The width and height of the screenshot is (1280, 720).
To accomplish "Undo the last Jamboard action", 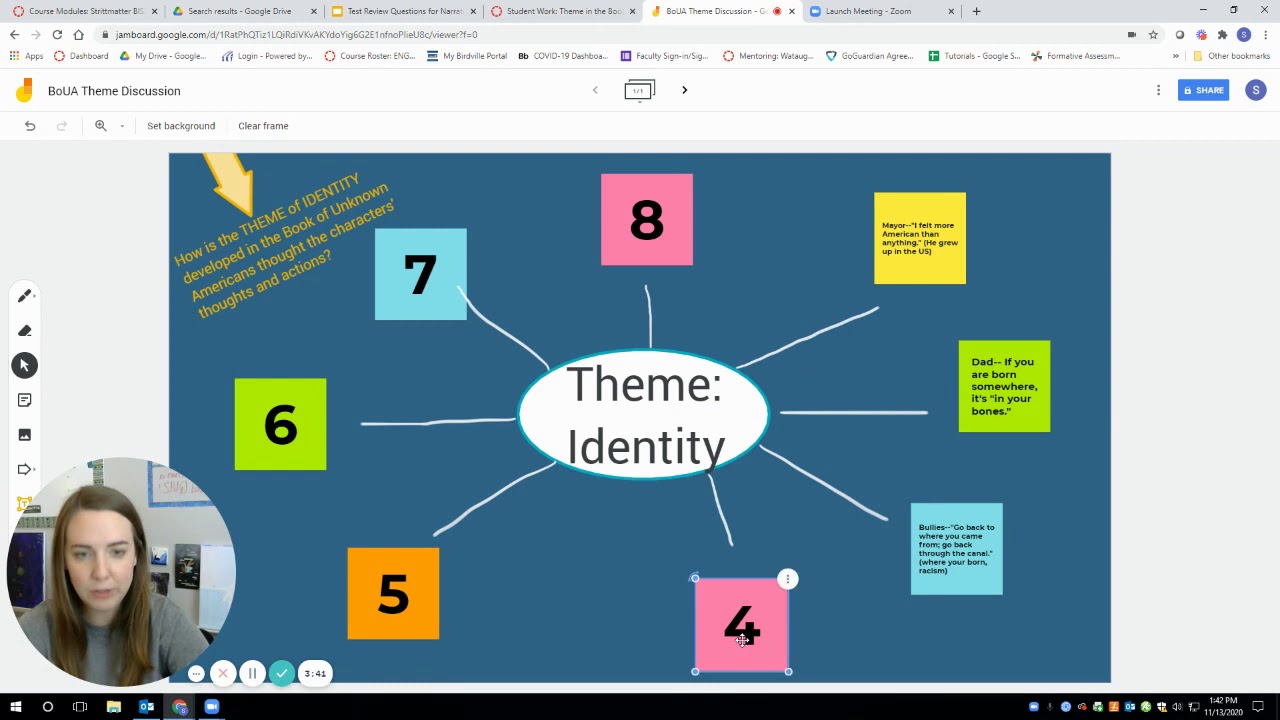I will [x=30, y=126].
